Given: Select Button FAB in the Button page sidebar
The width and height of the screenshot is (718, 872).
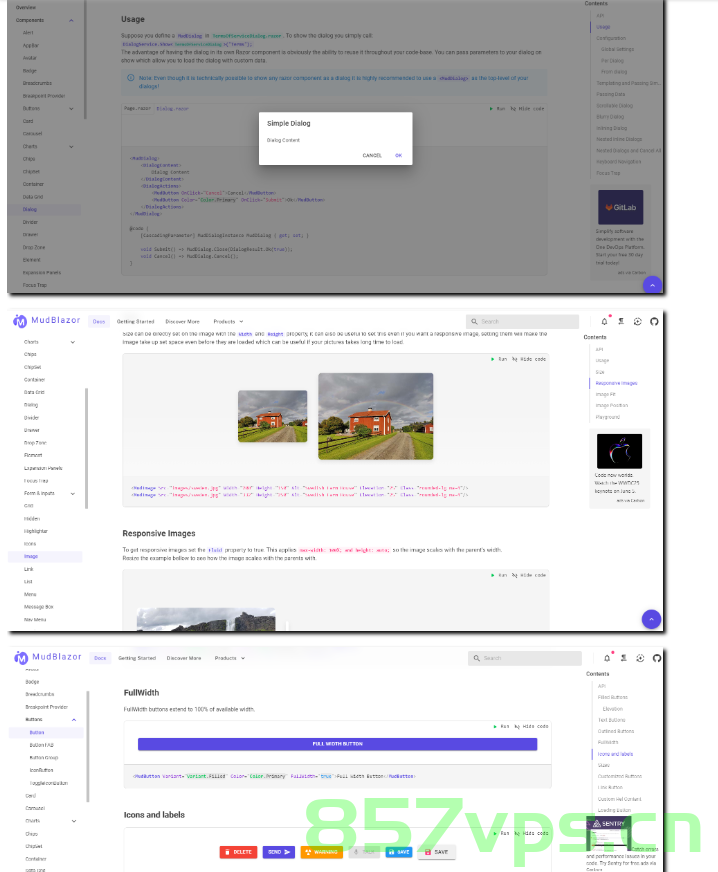Looking at the screenshot, I should [42, 745].
